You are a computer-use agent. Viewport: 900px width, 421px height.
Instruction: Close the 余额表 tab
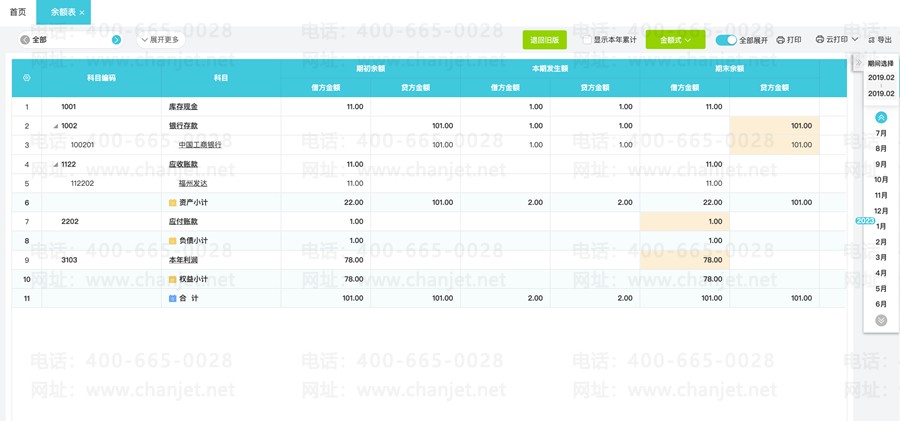point(82,13)
